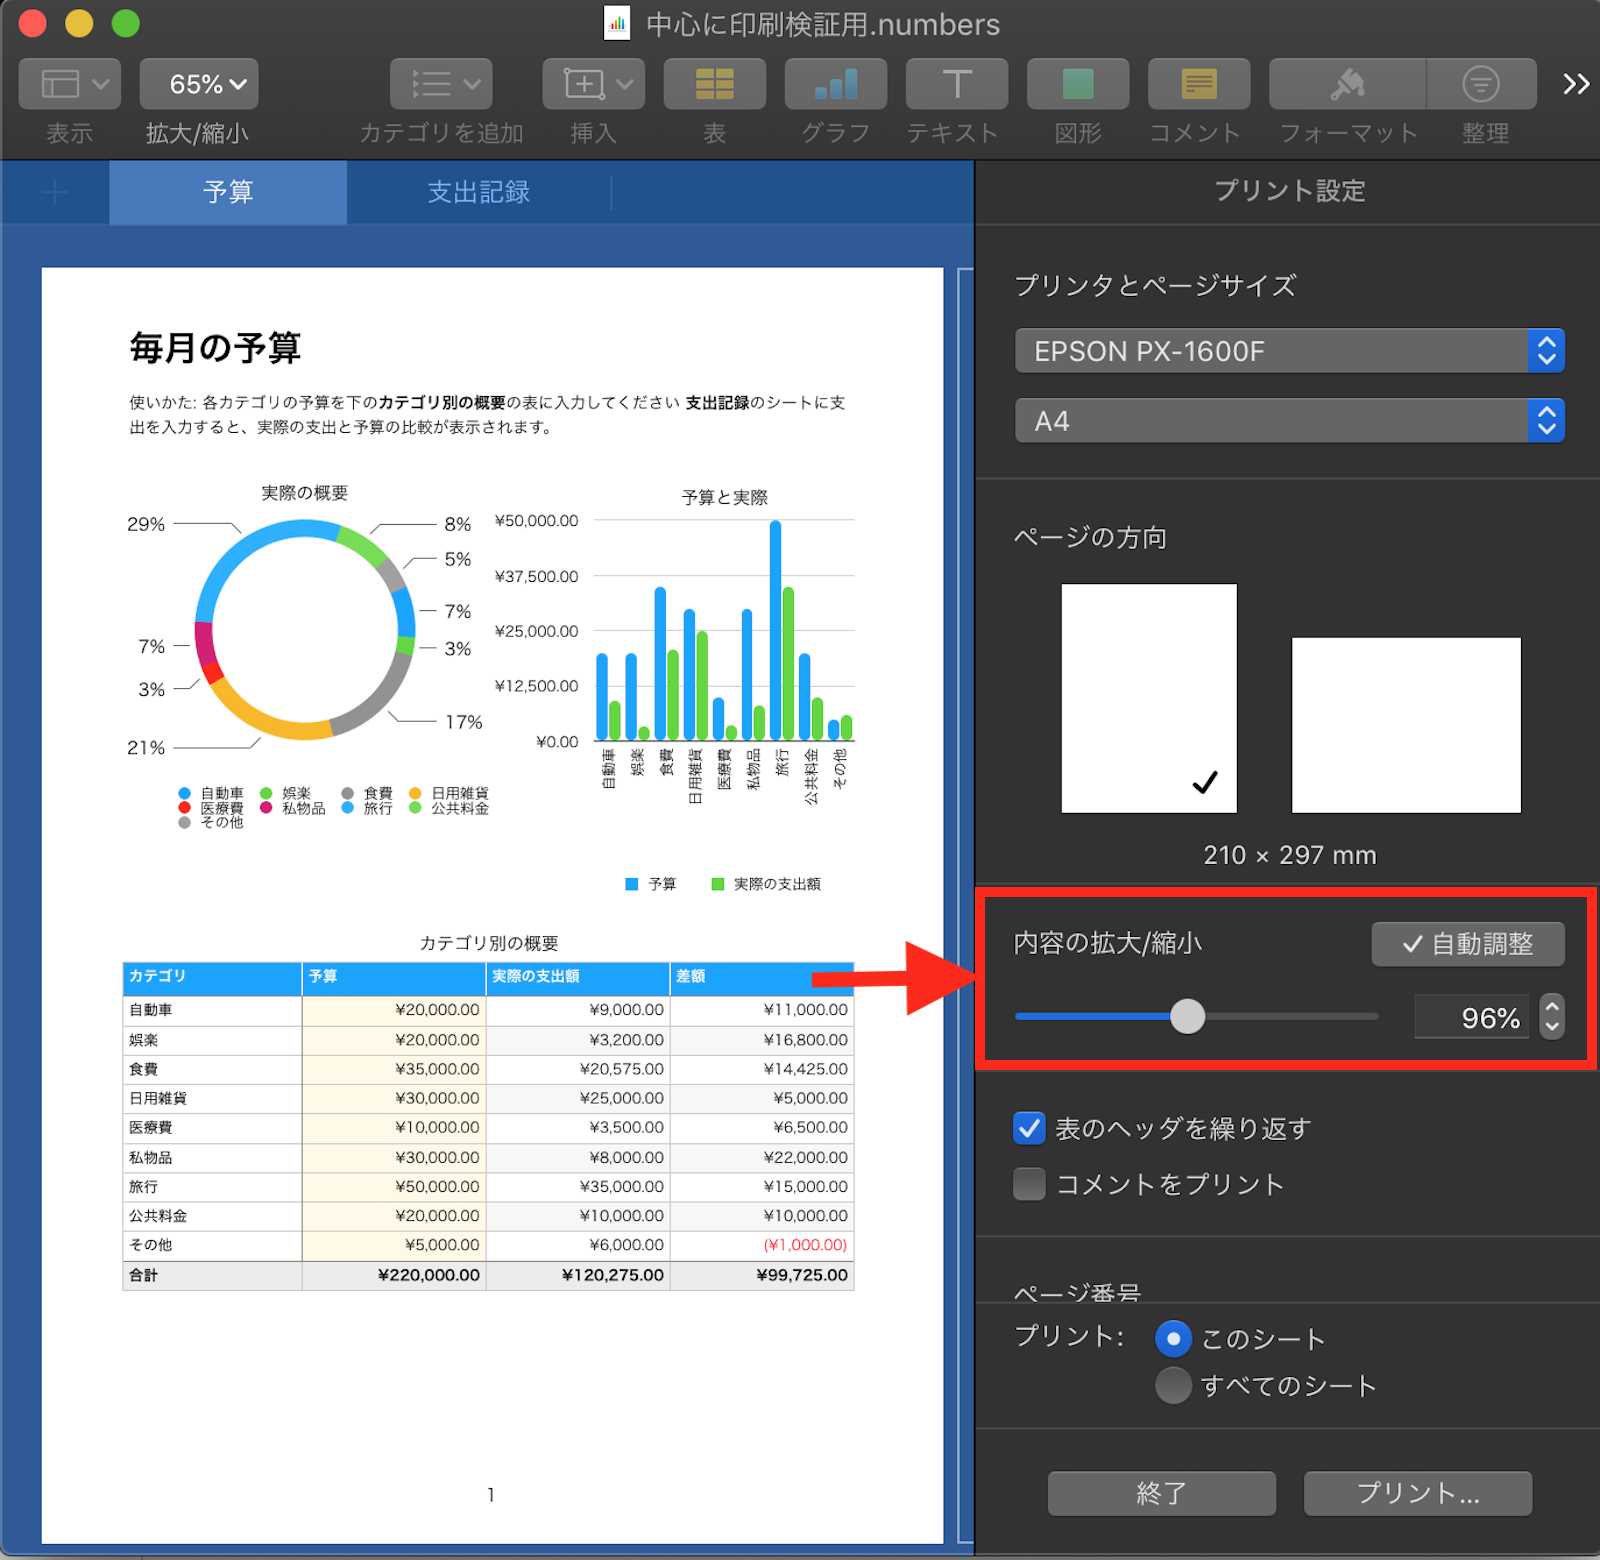Show more toolbar items via double chevron
1600x1560 pixels.
tap(1576, 84)
